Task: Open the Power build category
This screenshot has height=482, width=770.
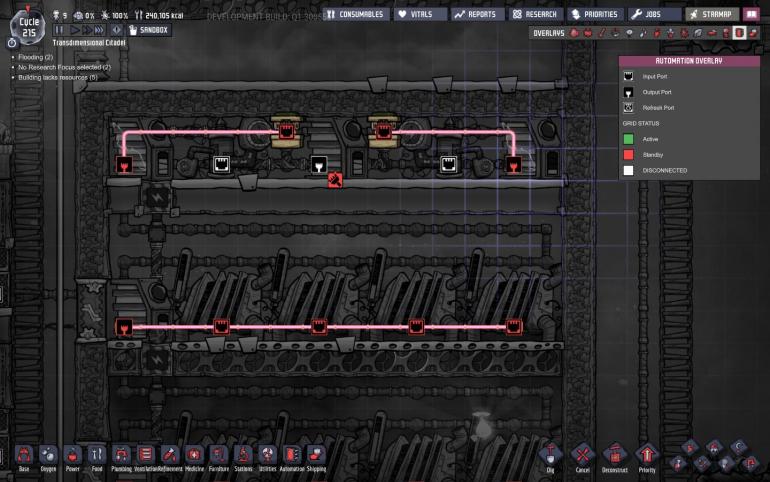Action: pos(72,455)
